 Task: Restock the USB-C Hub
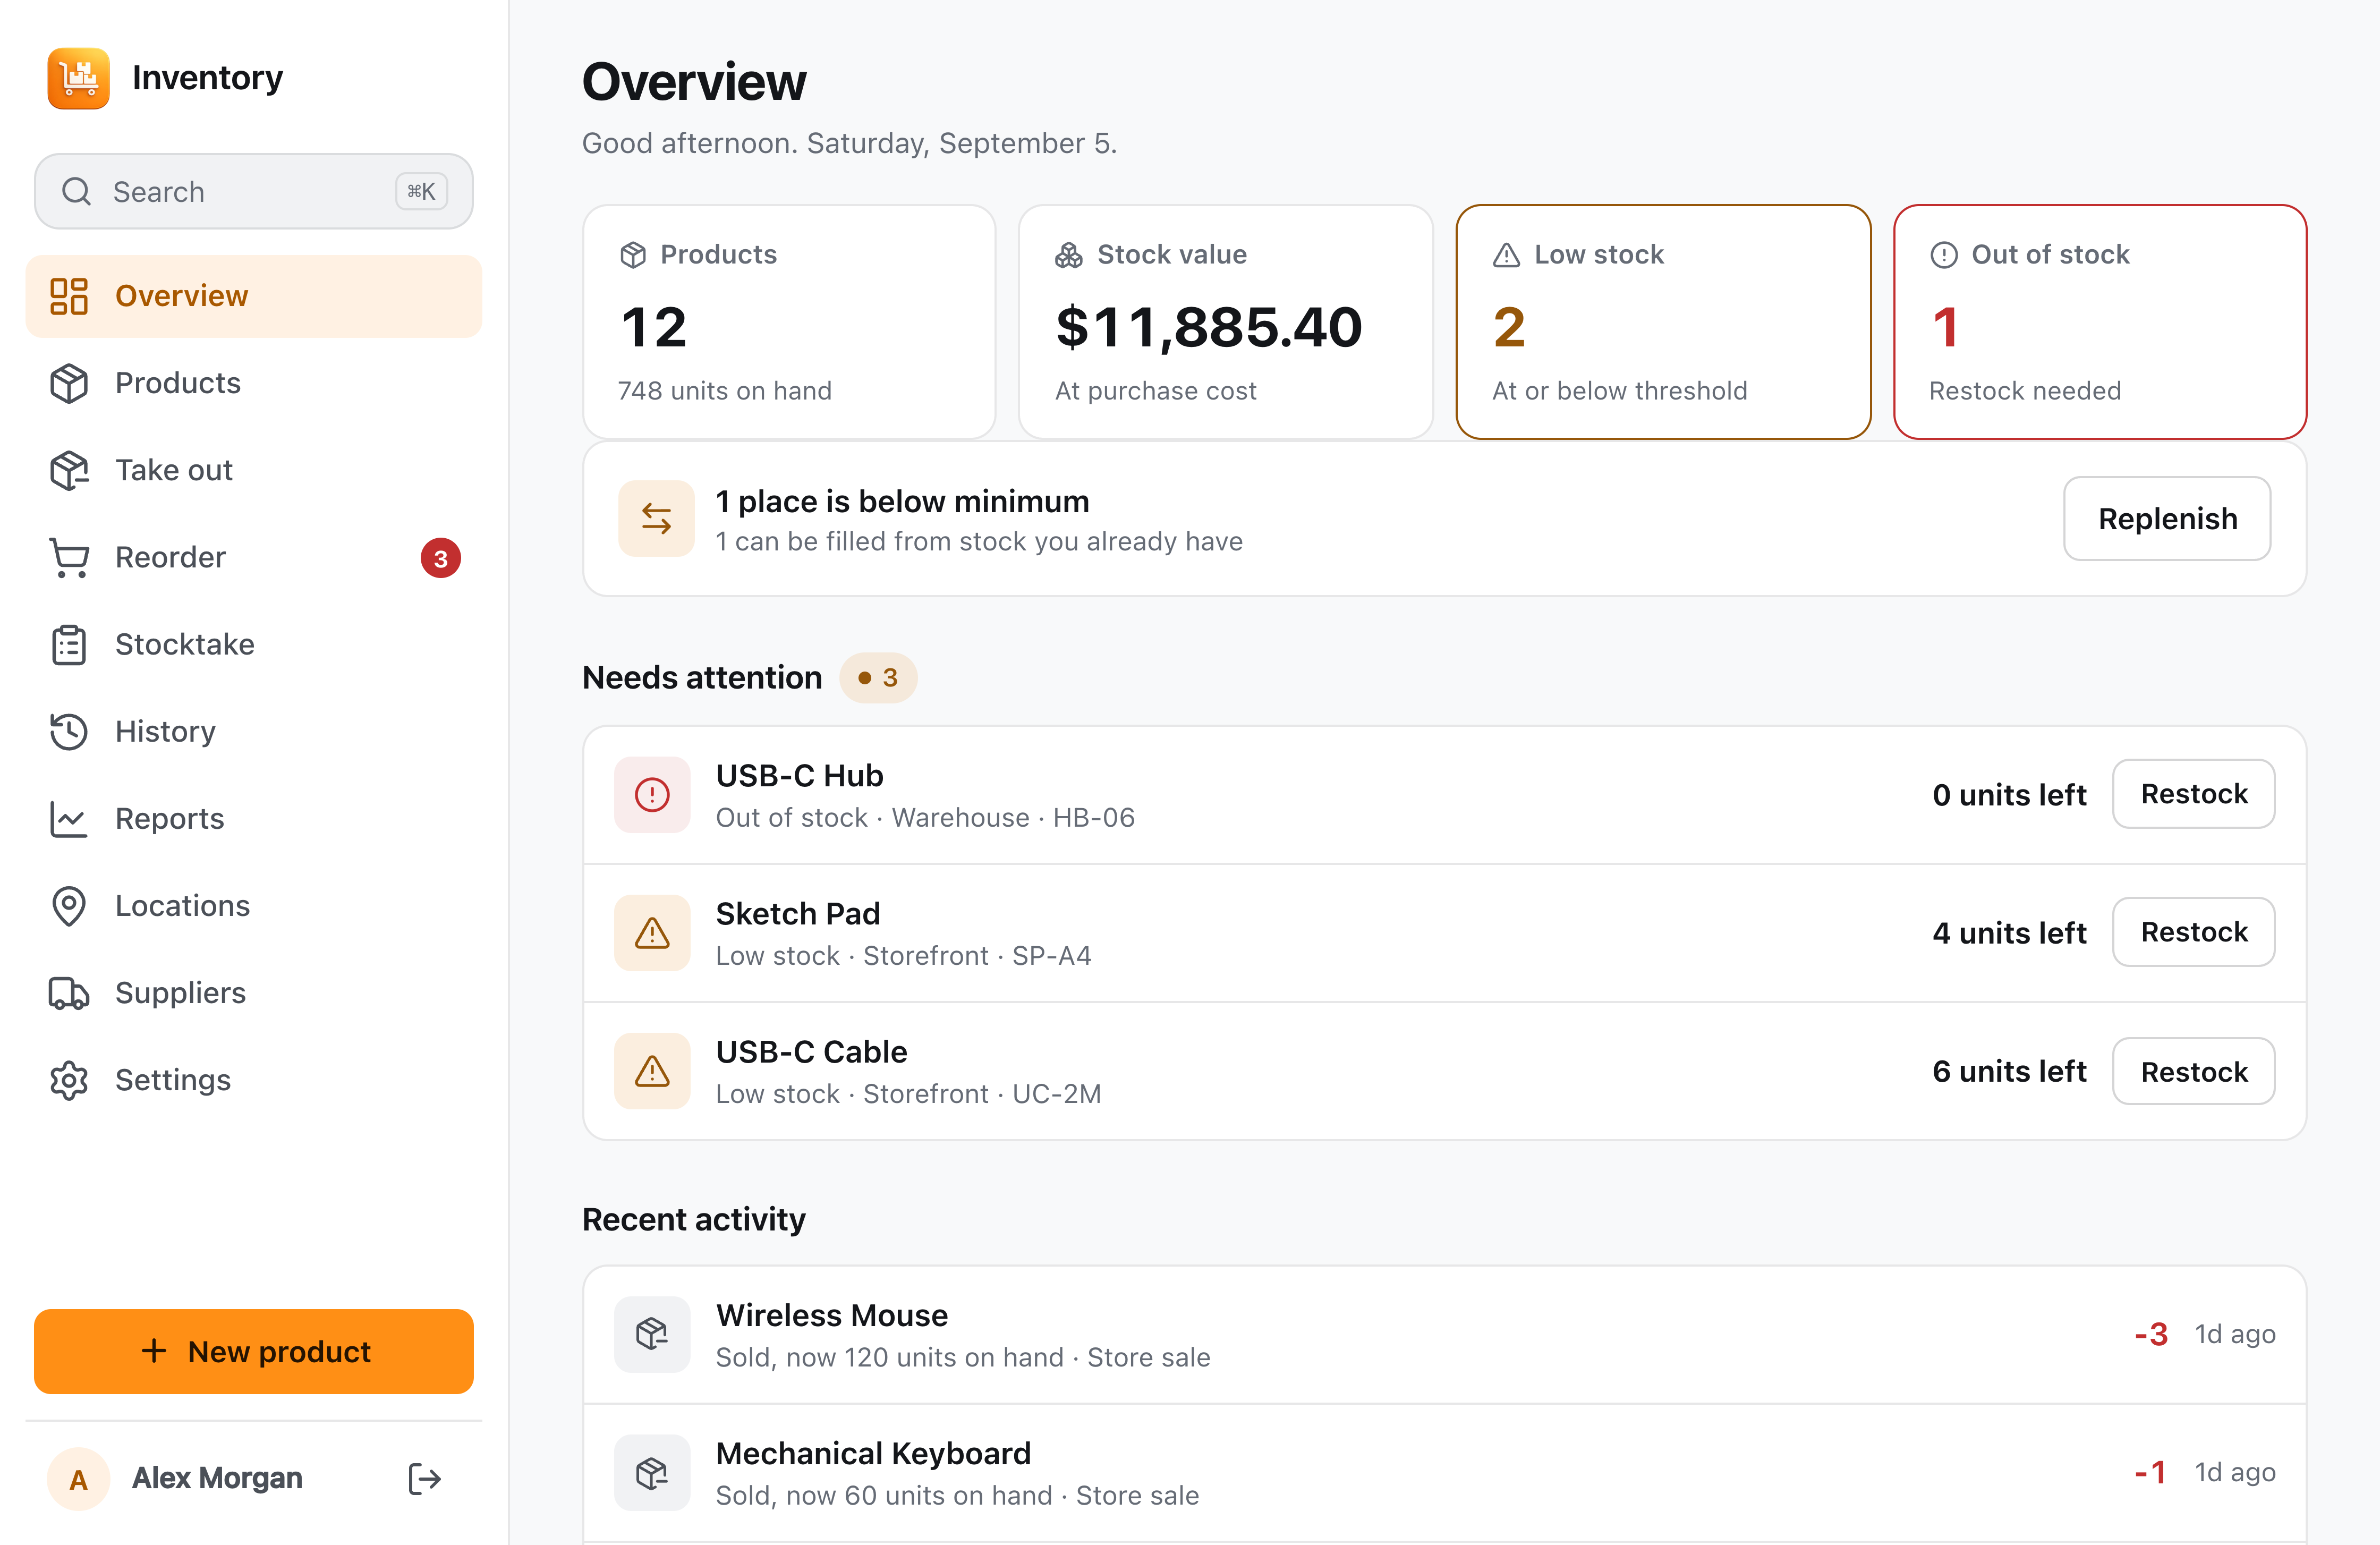[x=2193, y=794]
